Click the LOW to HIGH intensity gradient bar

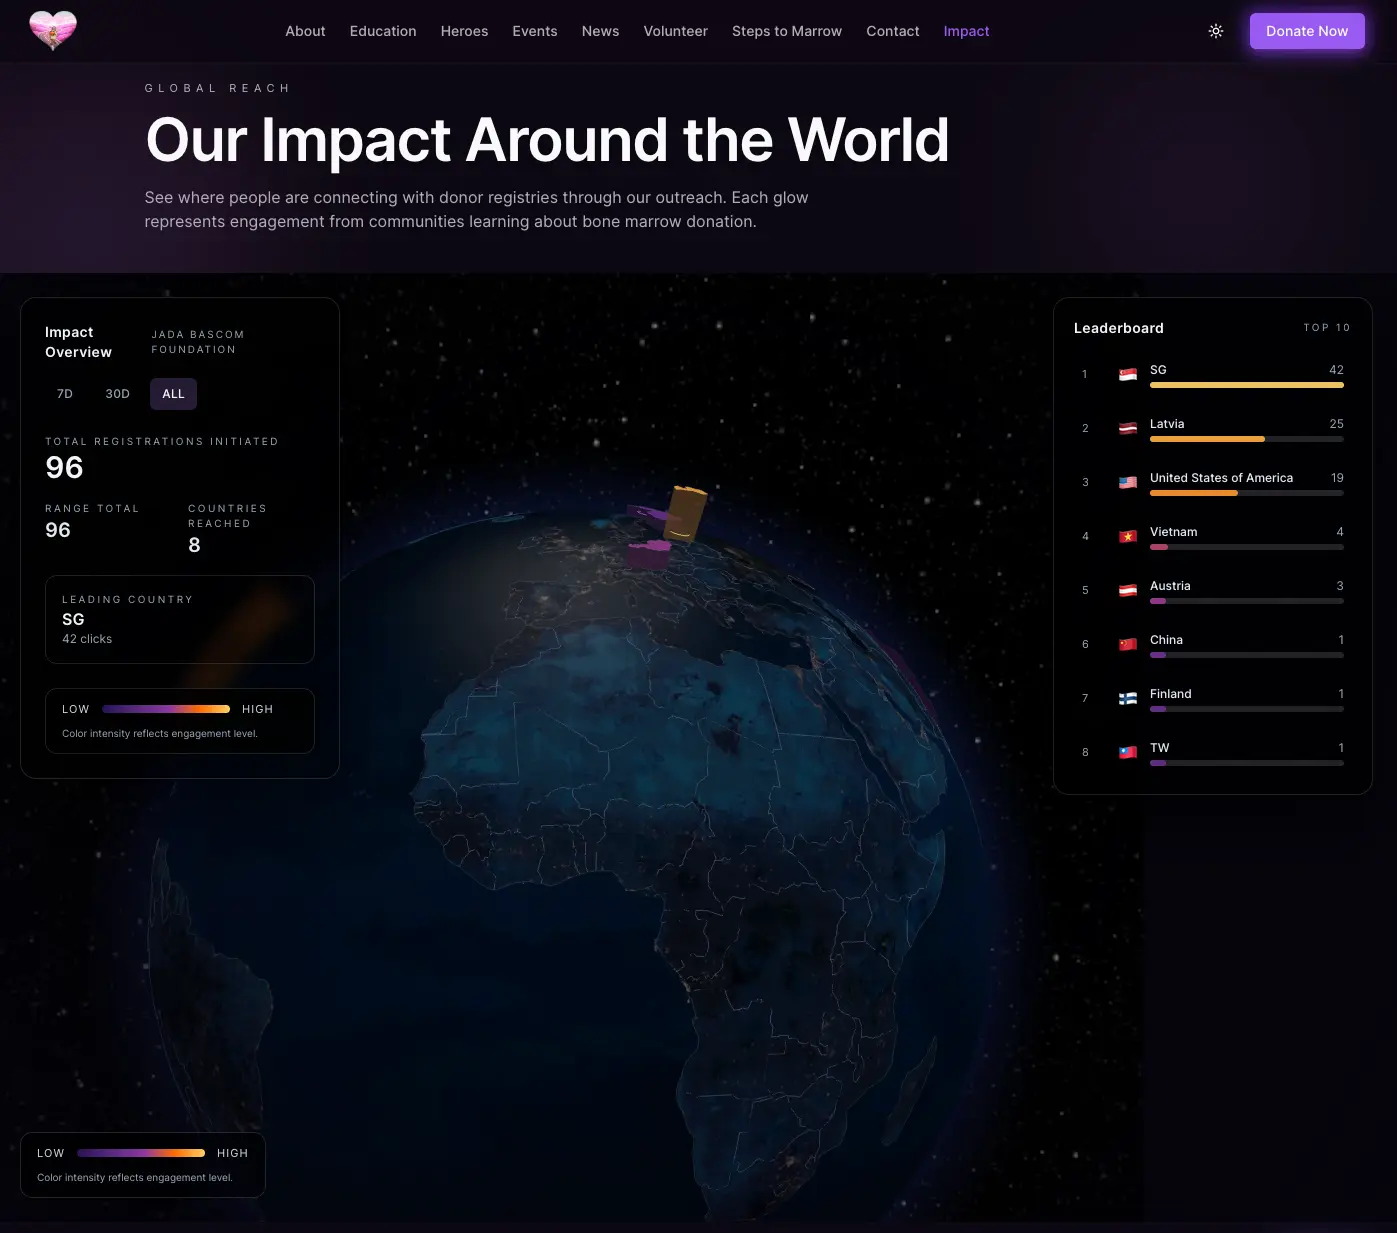pyautogui.click(x=166, y=709)
